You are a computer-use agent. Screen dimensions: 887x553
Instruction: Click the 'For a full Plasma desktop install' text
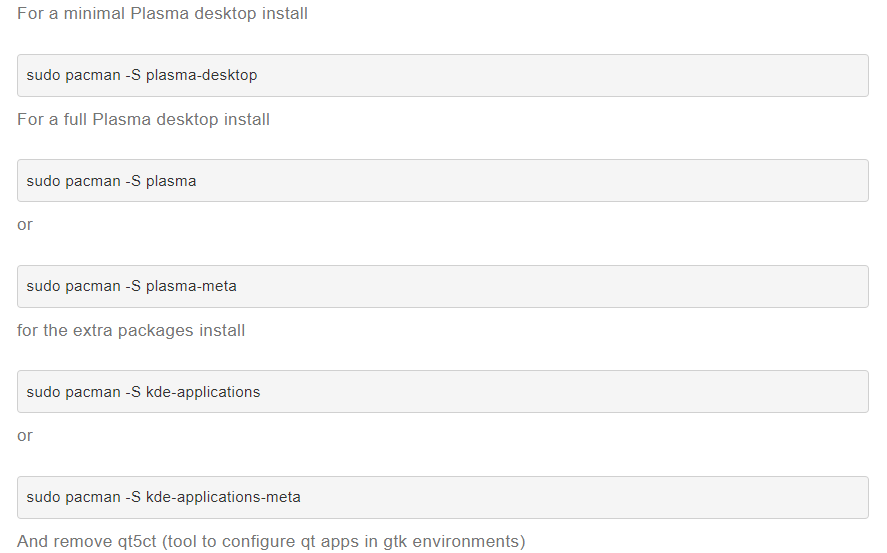pos(143,119)
